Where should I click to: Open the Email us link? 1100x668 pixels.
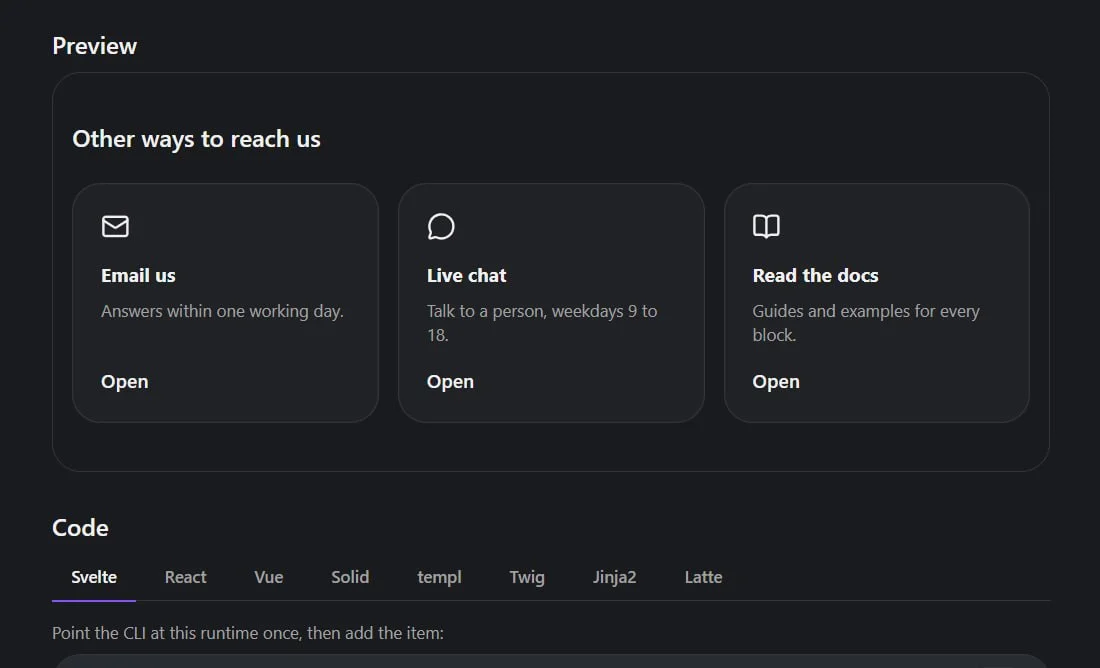tap(125, 382)
